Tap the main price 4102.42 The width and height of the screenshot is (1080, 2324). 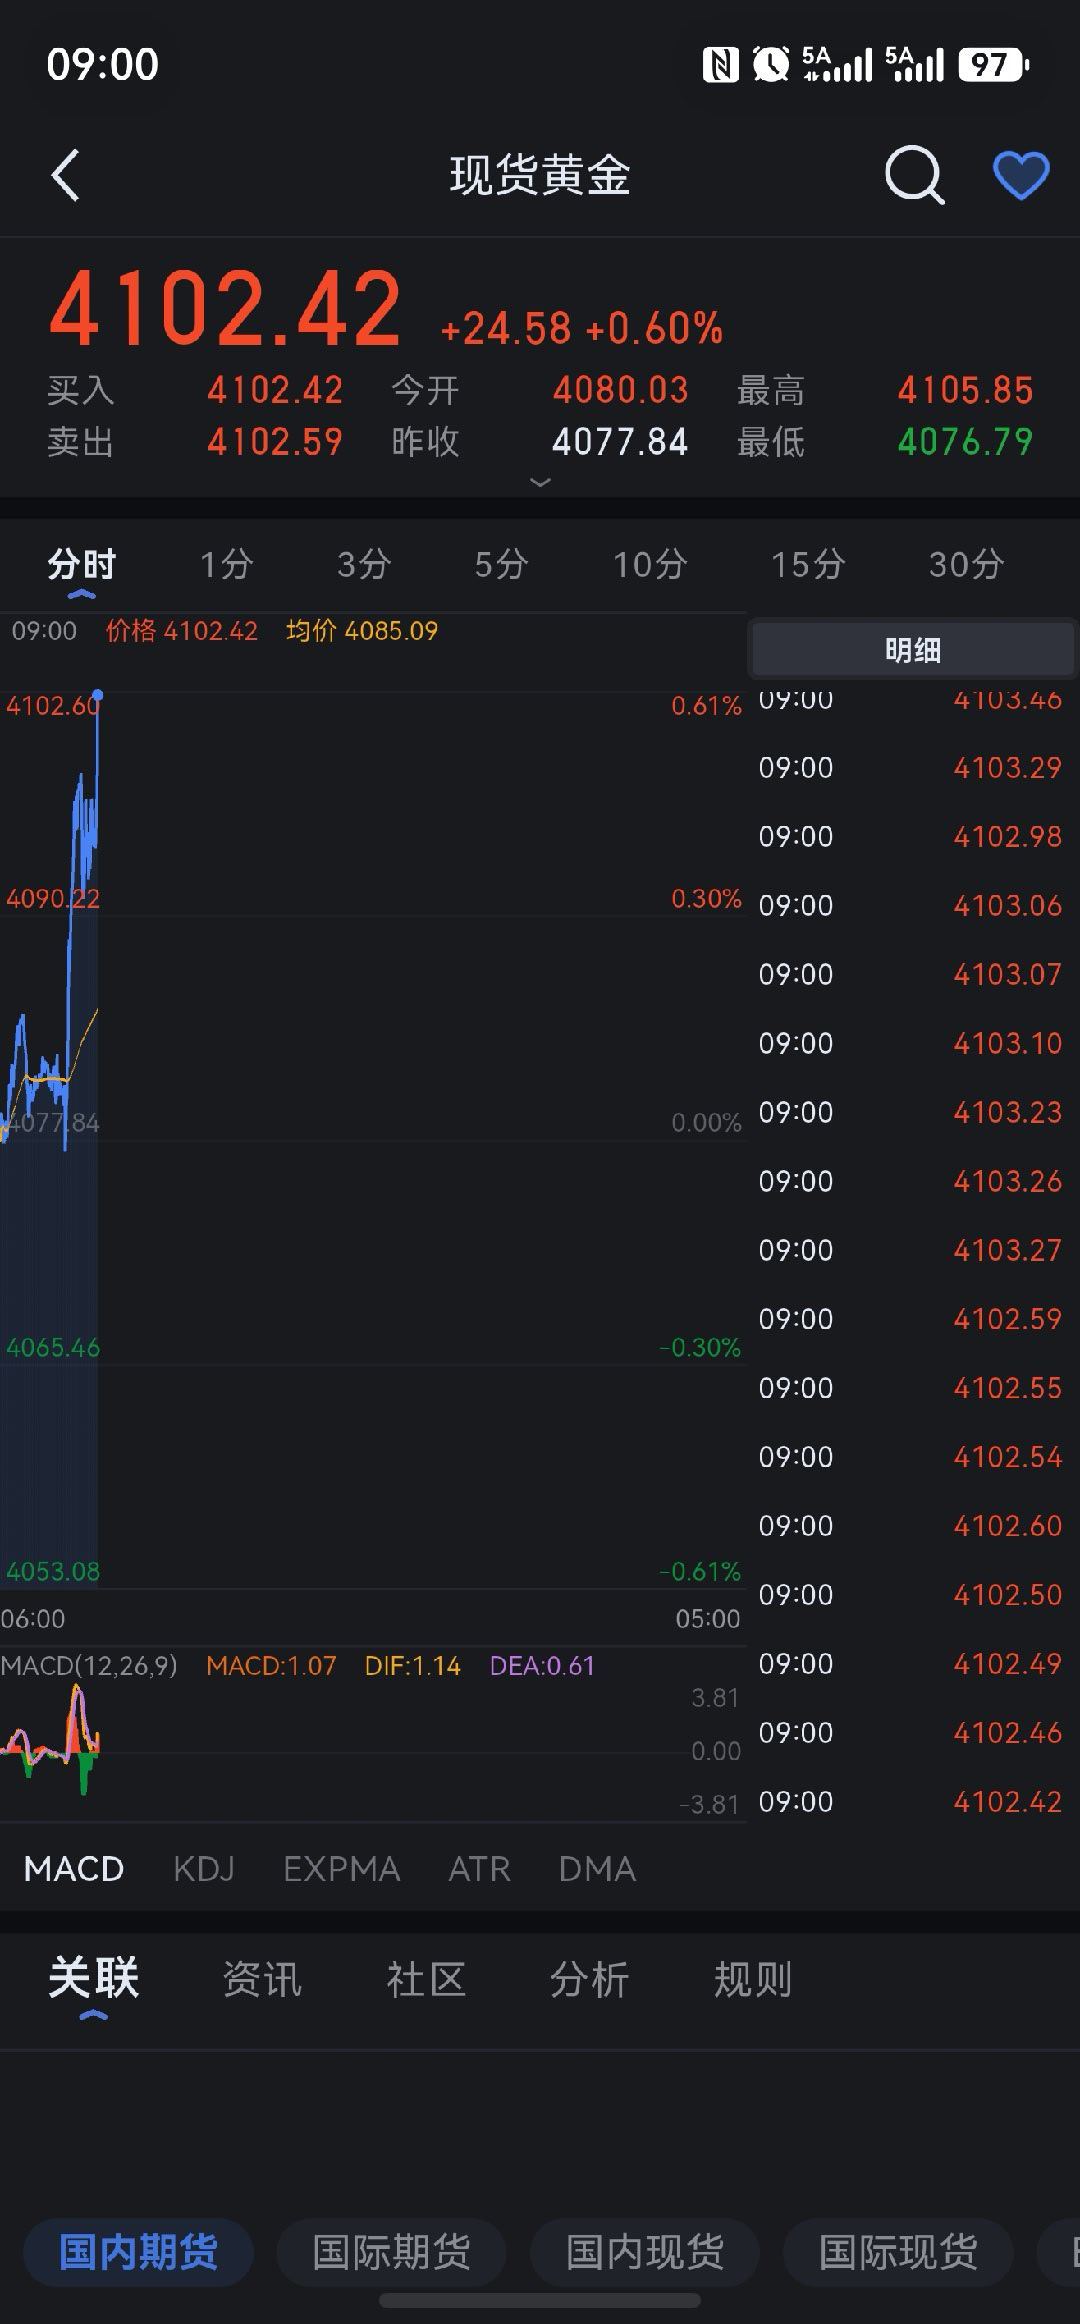click(225, 308)
